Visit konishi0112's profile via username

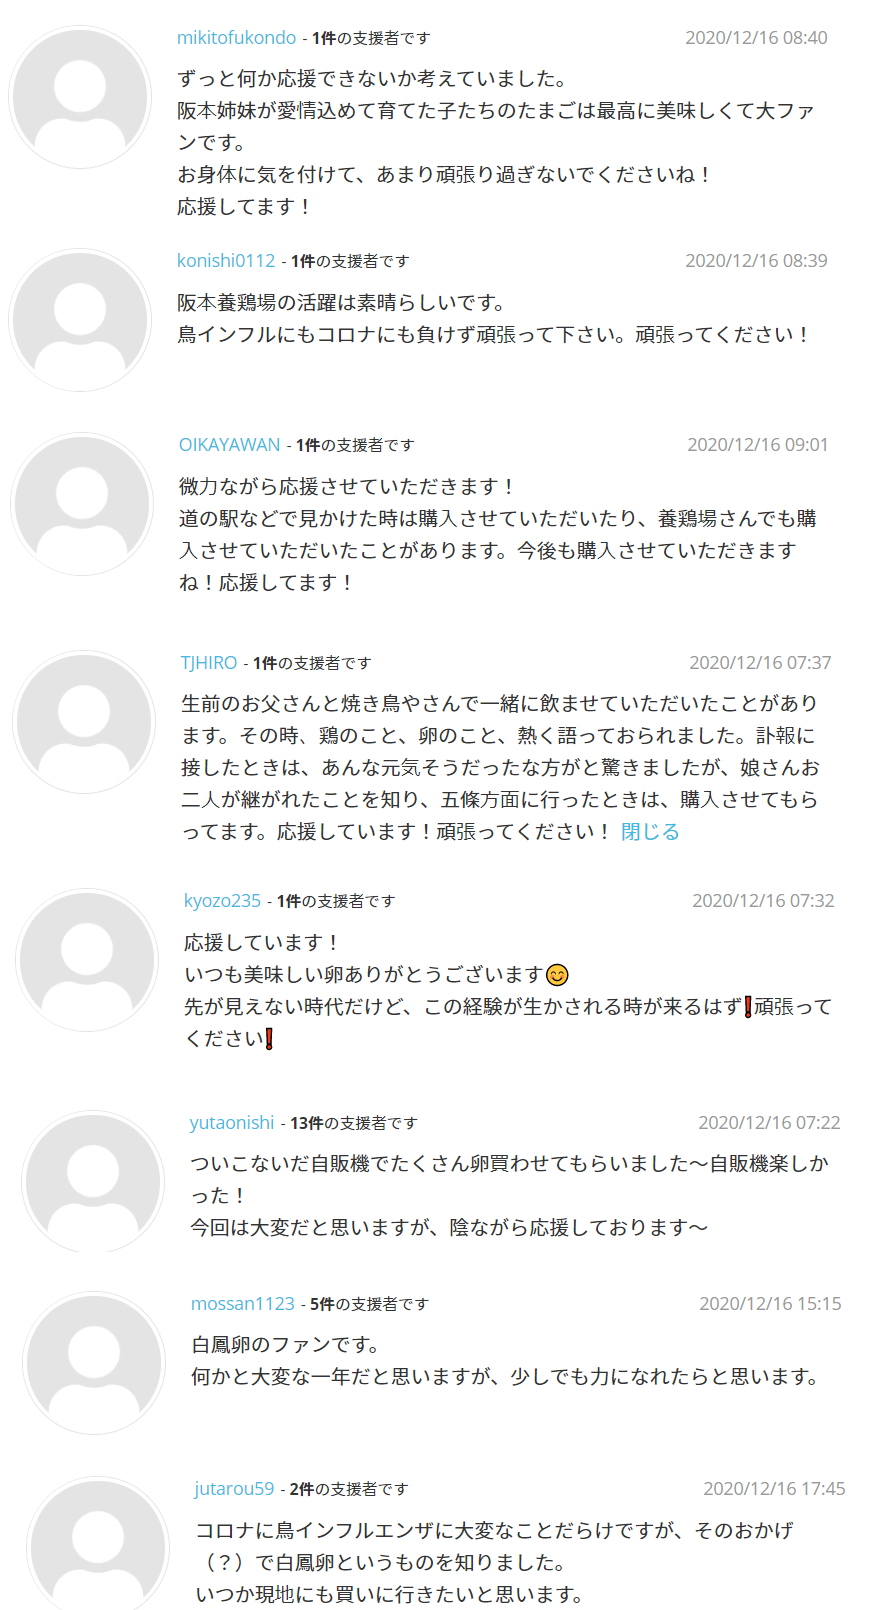tap(226, 261)
